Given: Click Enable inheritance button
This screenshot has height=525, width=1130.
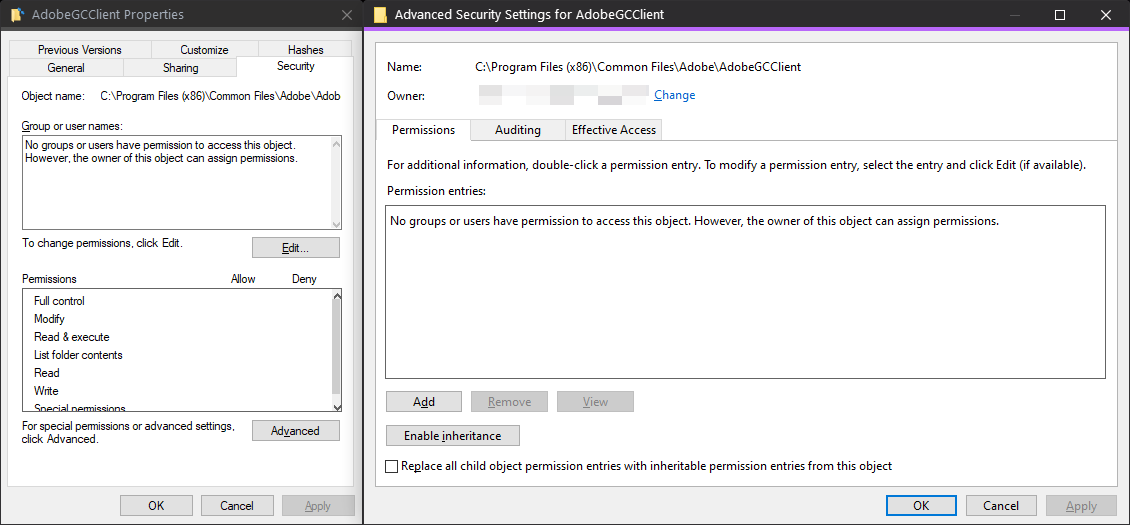Looking at the screenshot, I should (x=453, y=436).
